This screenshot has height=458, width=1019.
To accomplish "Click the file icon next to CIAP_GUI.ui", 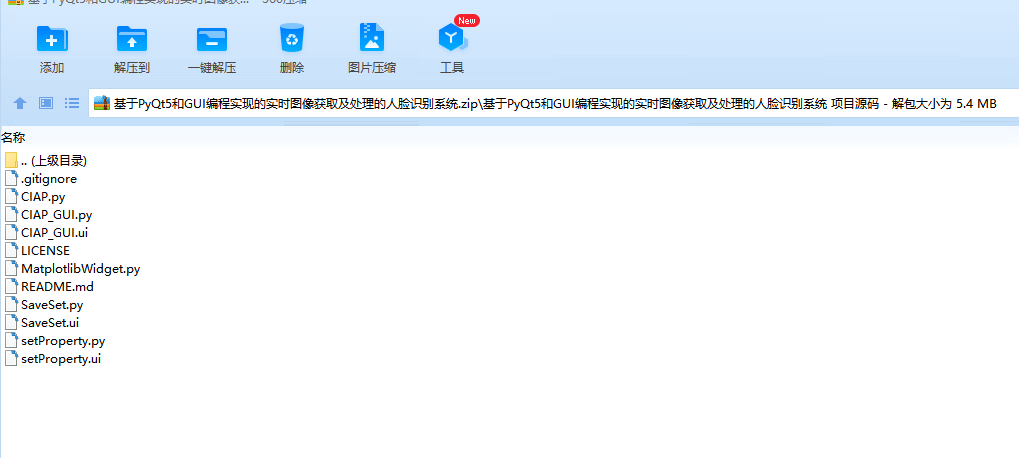I will (x=10, y=232).
